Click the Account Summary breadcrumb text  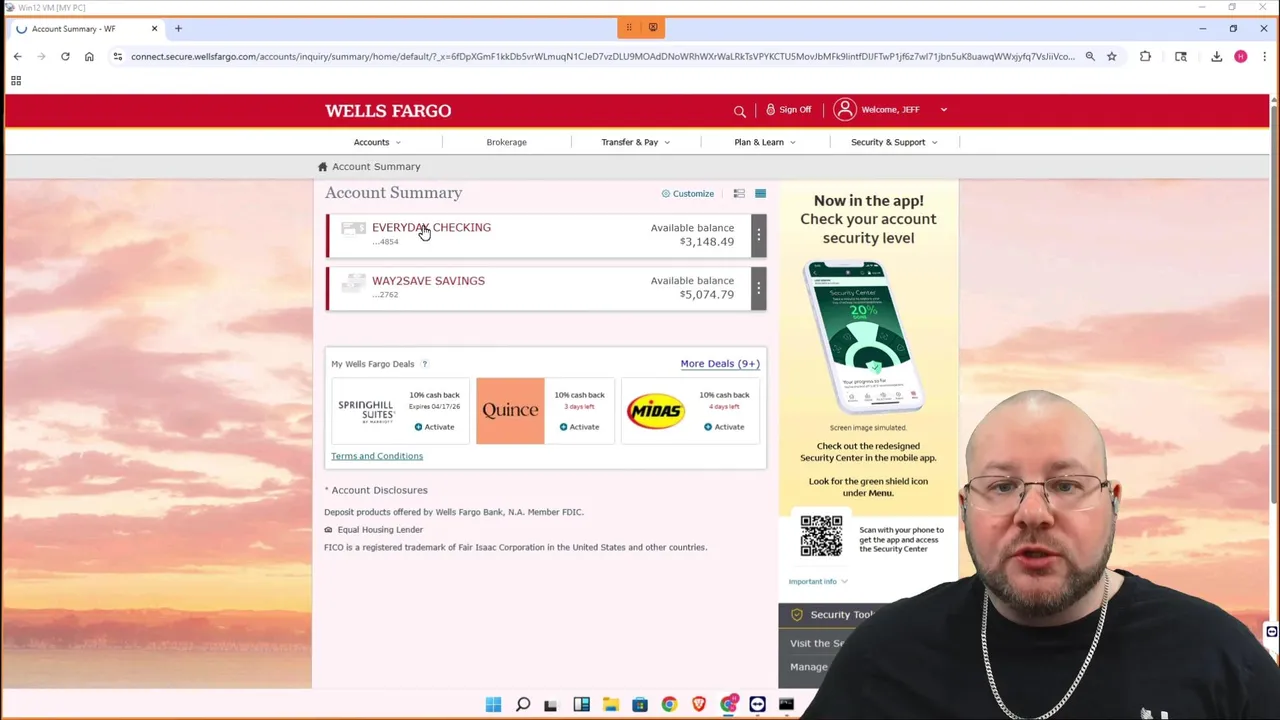pos(376,167)
